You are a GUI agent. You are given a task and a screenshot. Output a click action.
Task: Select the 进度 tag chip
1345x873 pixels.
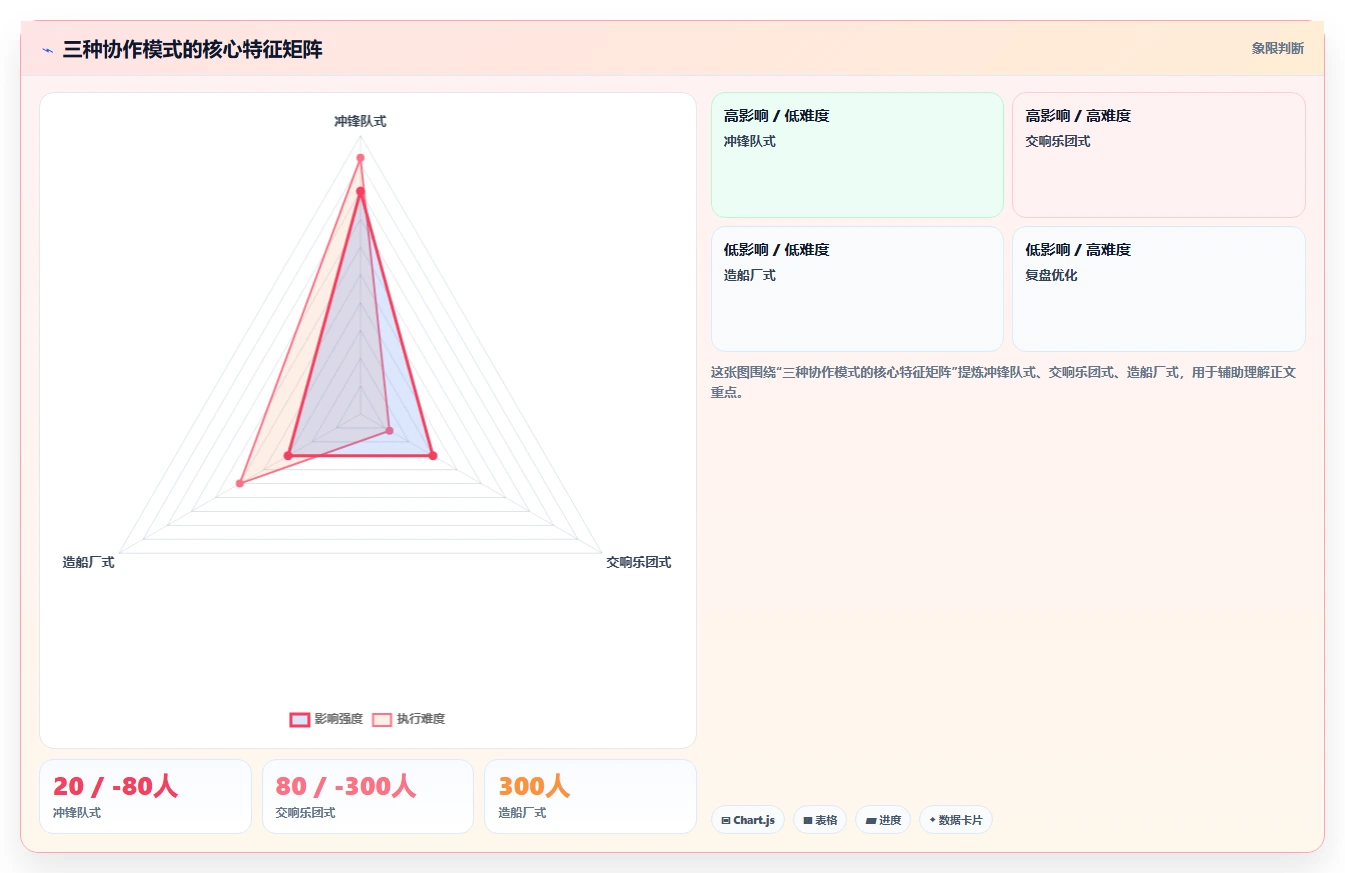(x=883, y=820)
